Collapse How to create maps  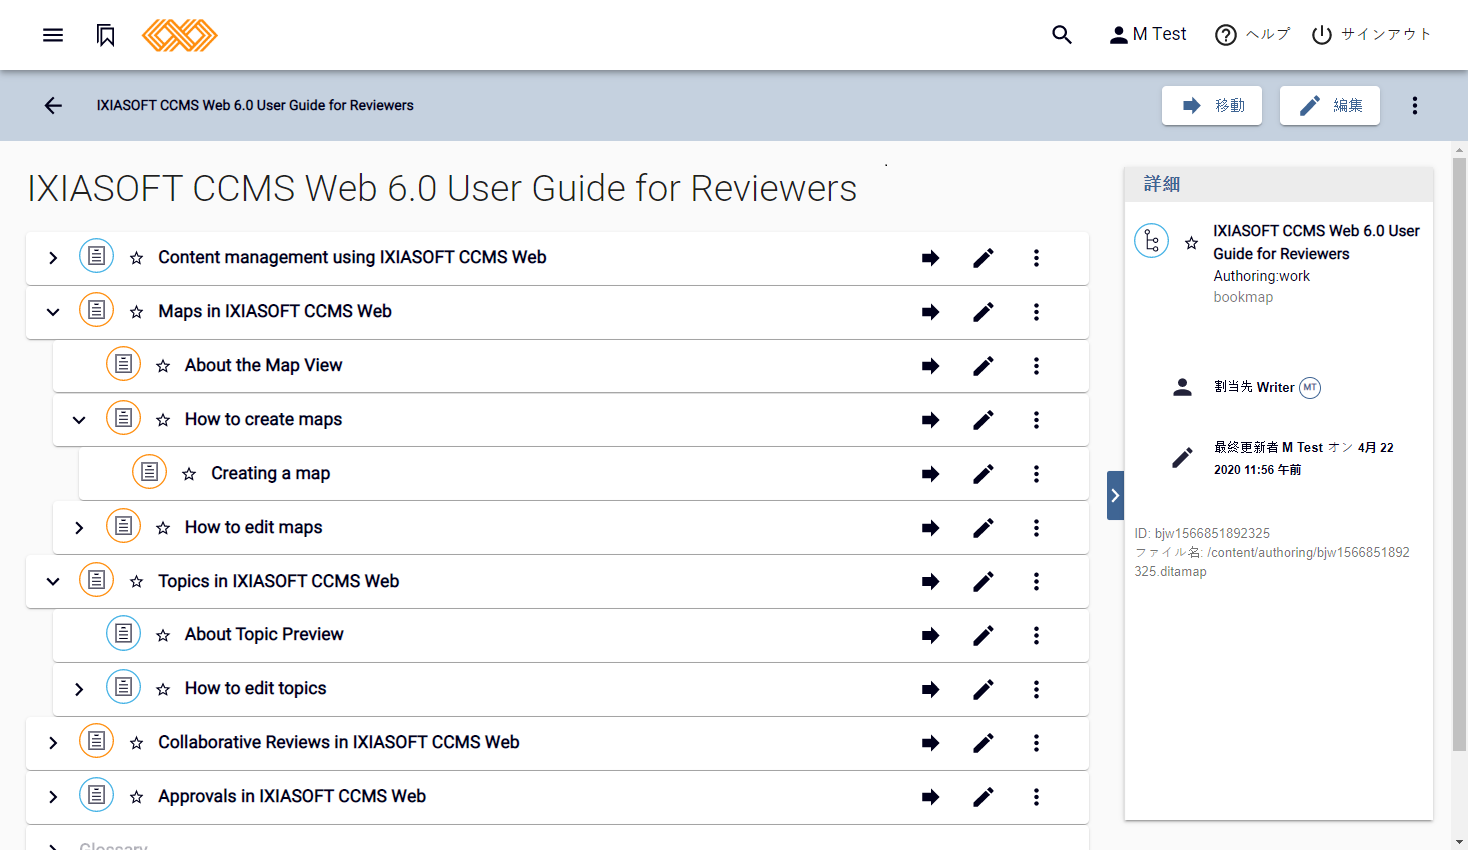pos(79,420)
